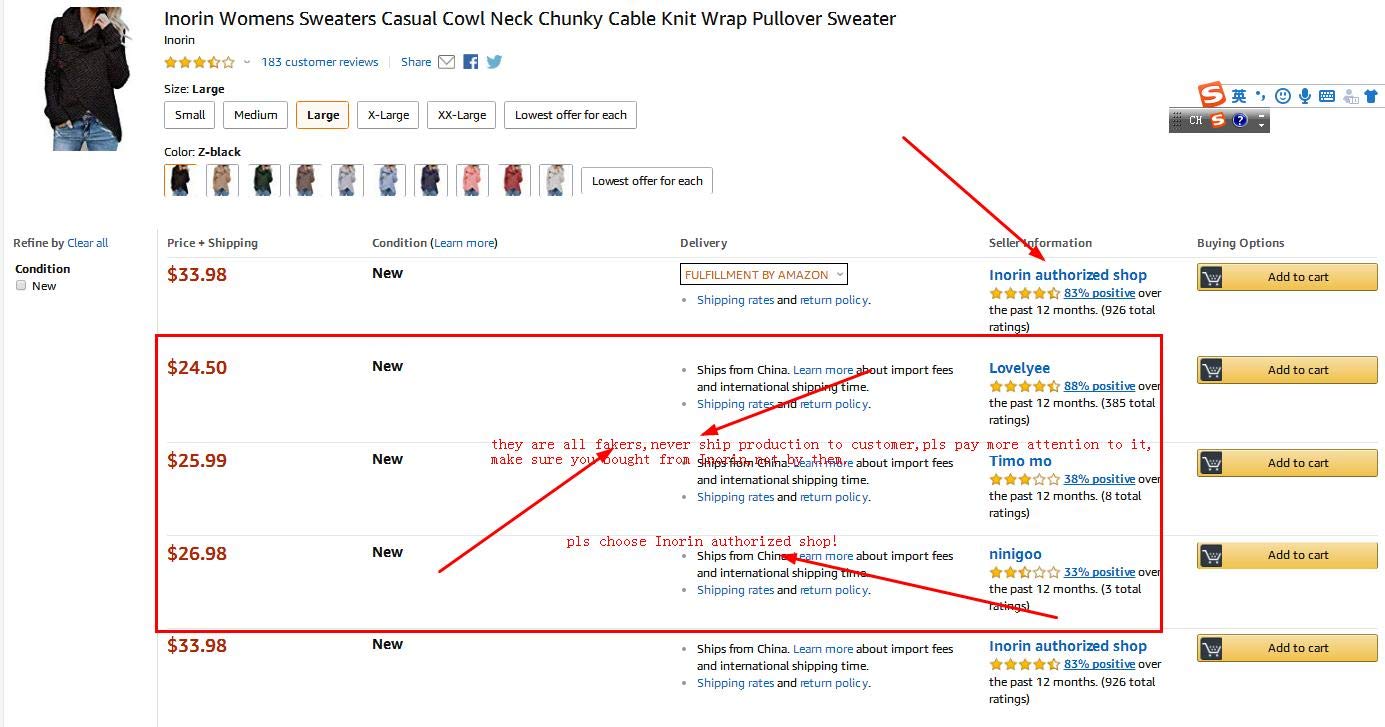Choose the green sweater color swatch
Image resolution: width=1385 pixels, height=727 pixels.
coord(263,180)
